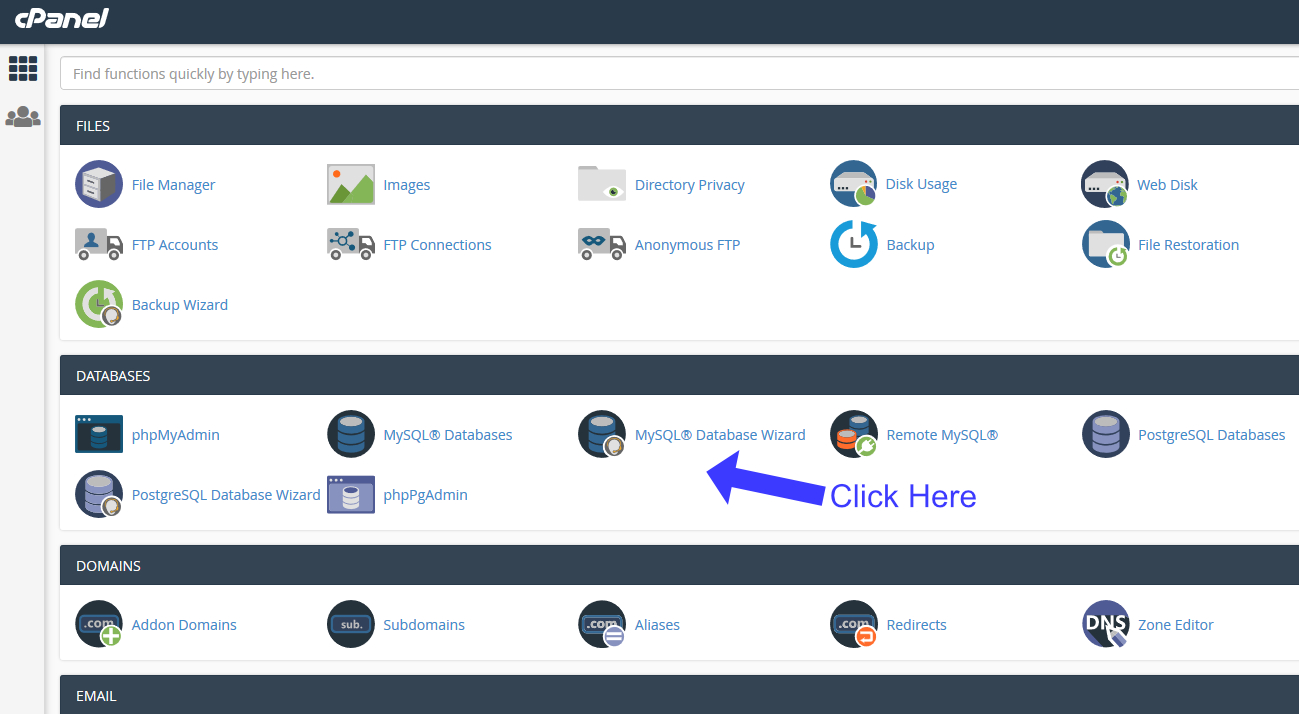Collapse the FILES section header

[679, 125]
